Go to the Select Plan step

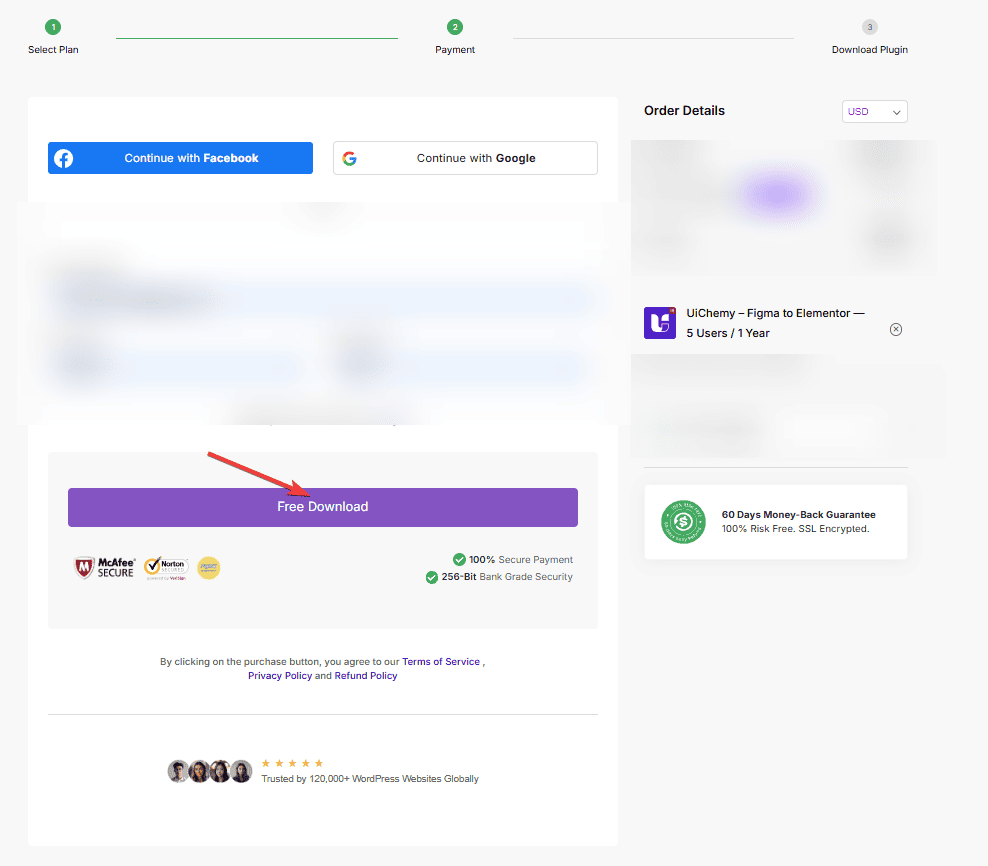(x=53, y=35)
